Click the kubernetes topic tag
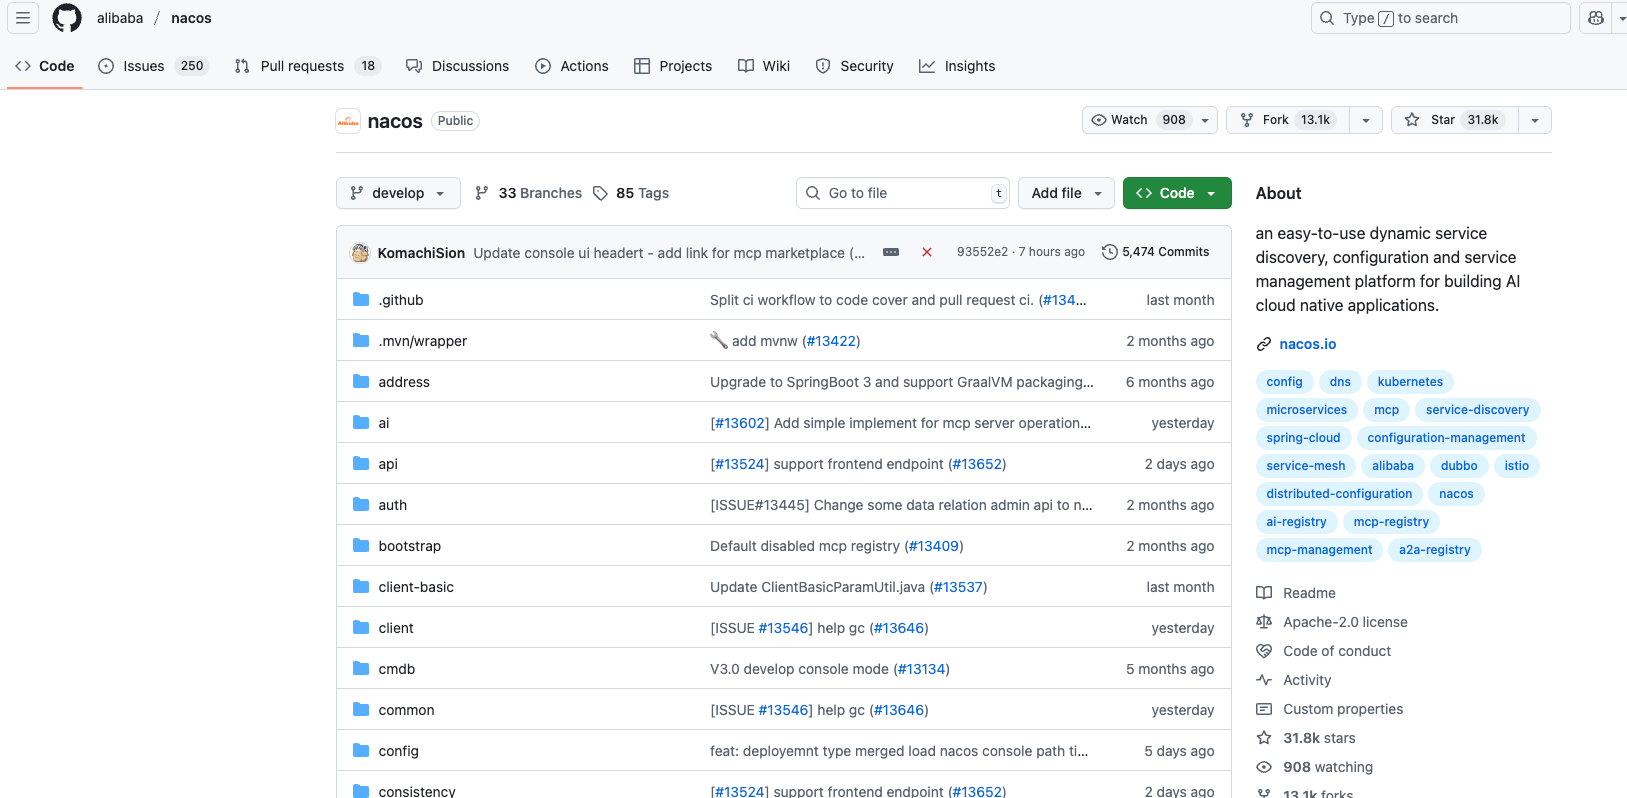This screenshot has width=1627, height=798. click(x=1410, y=382)
